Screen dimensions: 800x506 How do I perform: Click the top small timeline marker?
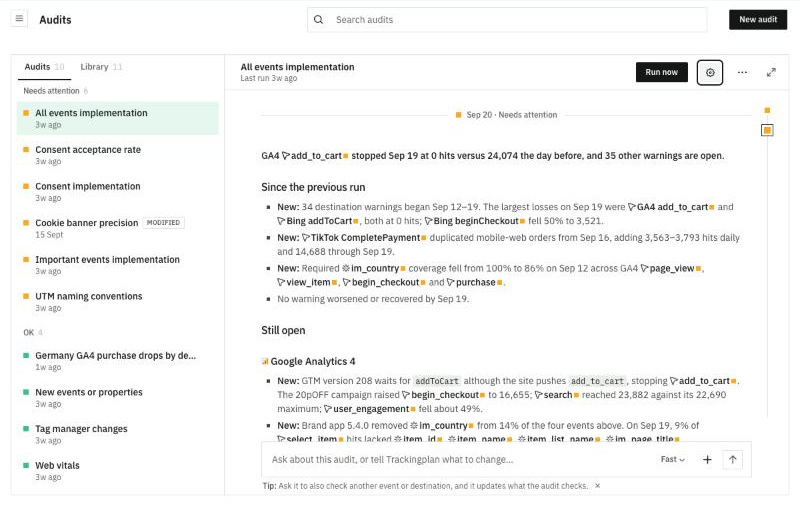tap(767, 111)
